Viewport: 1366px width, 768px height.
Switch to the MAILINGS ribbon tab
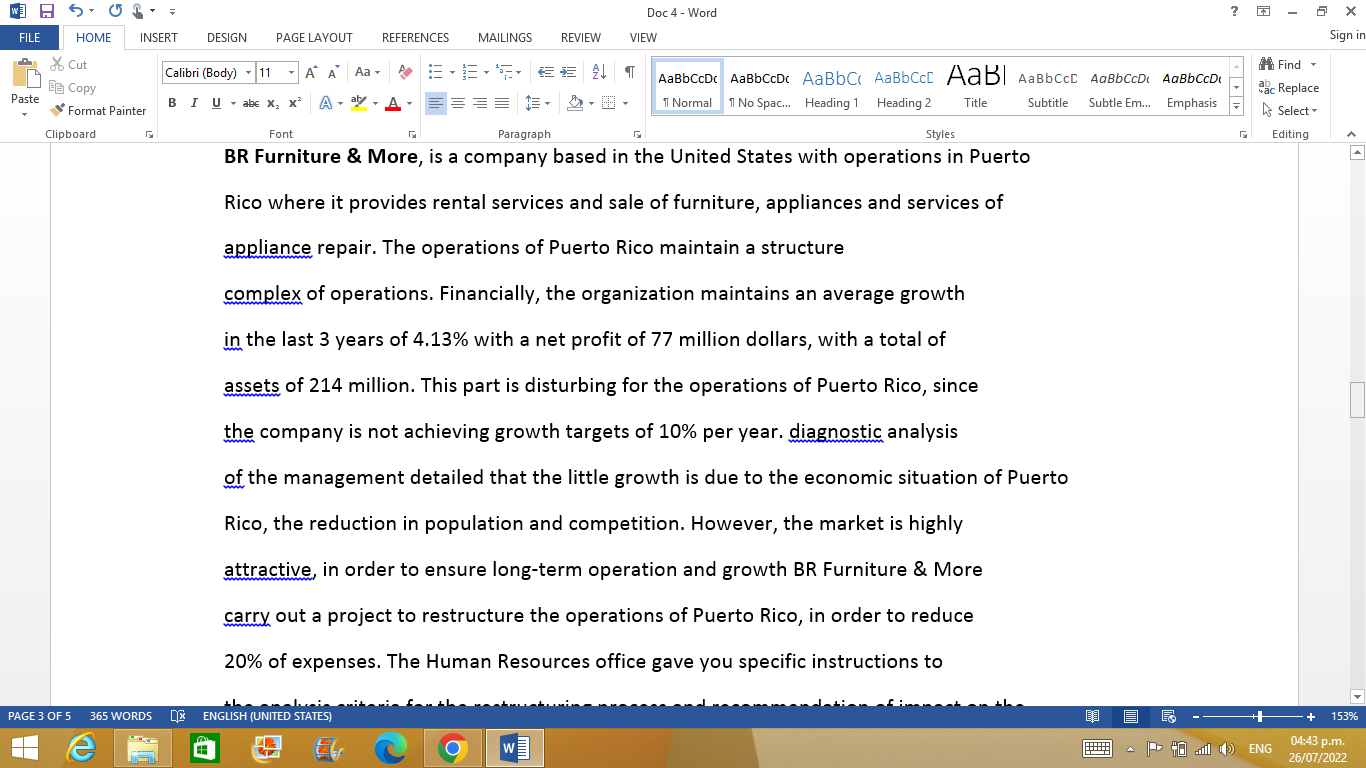(504, 37)
